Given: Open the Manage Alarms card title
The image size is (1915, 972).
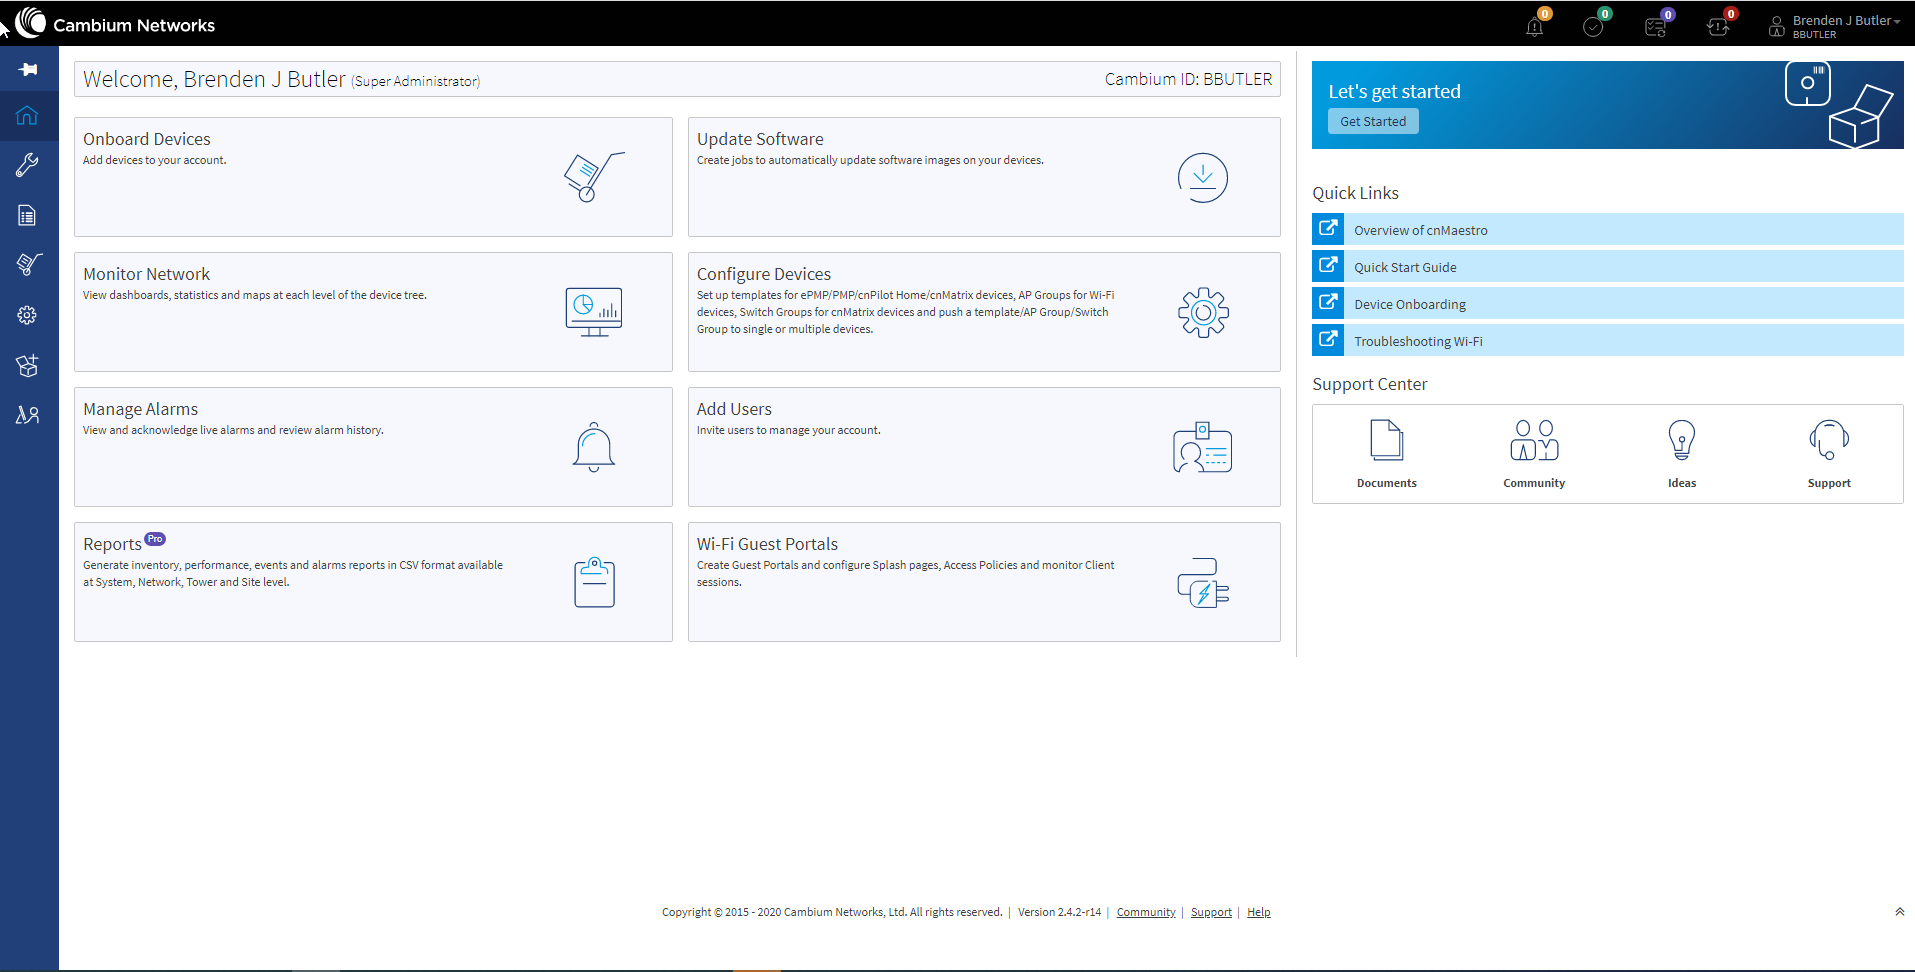Looking at the screenshot, I should point(141,409).
